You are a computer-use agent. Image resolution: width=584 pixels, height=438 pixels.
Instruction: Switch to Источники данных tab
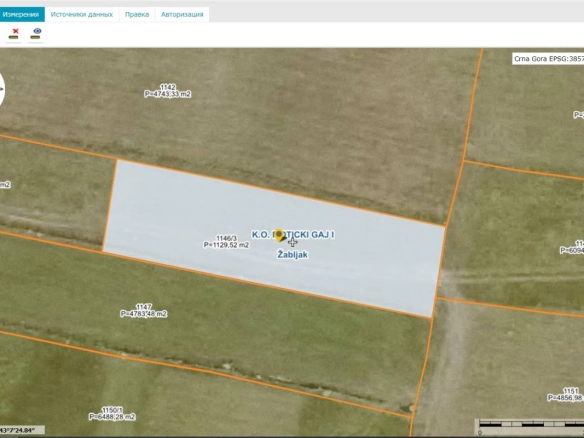click(82, 15)
